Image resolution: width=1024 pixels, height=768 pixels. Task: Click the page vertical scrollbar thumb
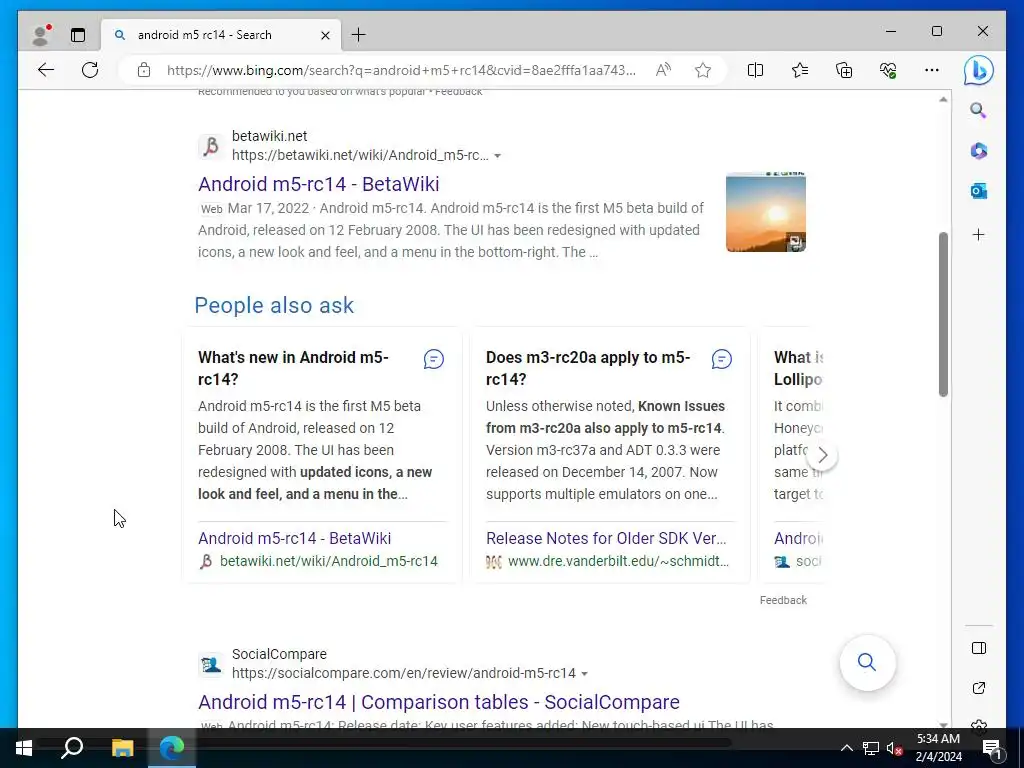point(943,314)
